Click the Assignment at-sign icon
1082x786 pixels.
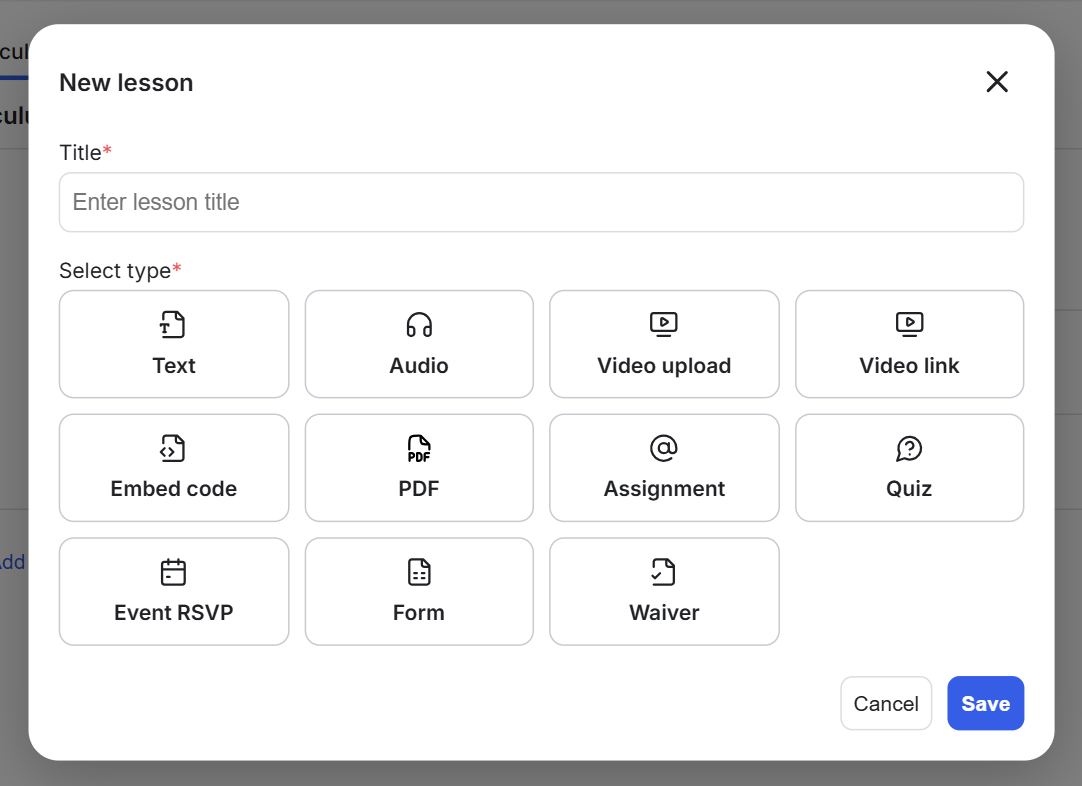coord(664,448)
